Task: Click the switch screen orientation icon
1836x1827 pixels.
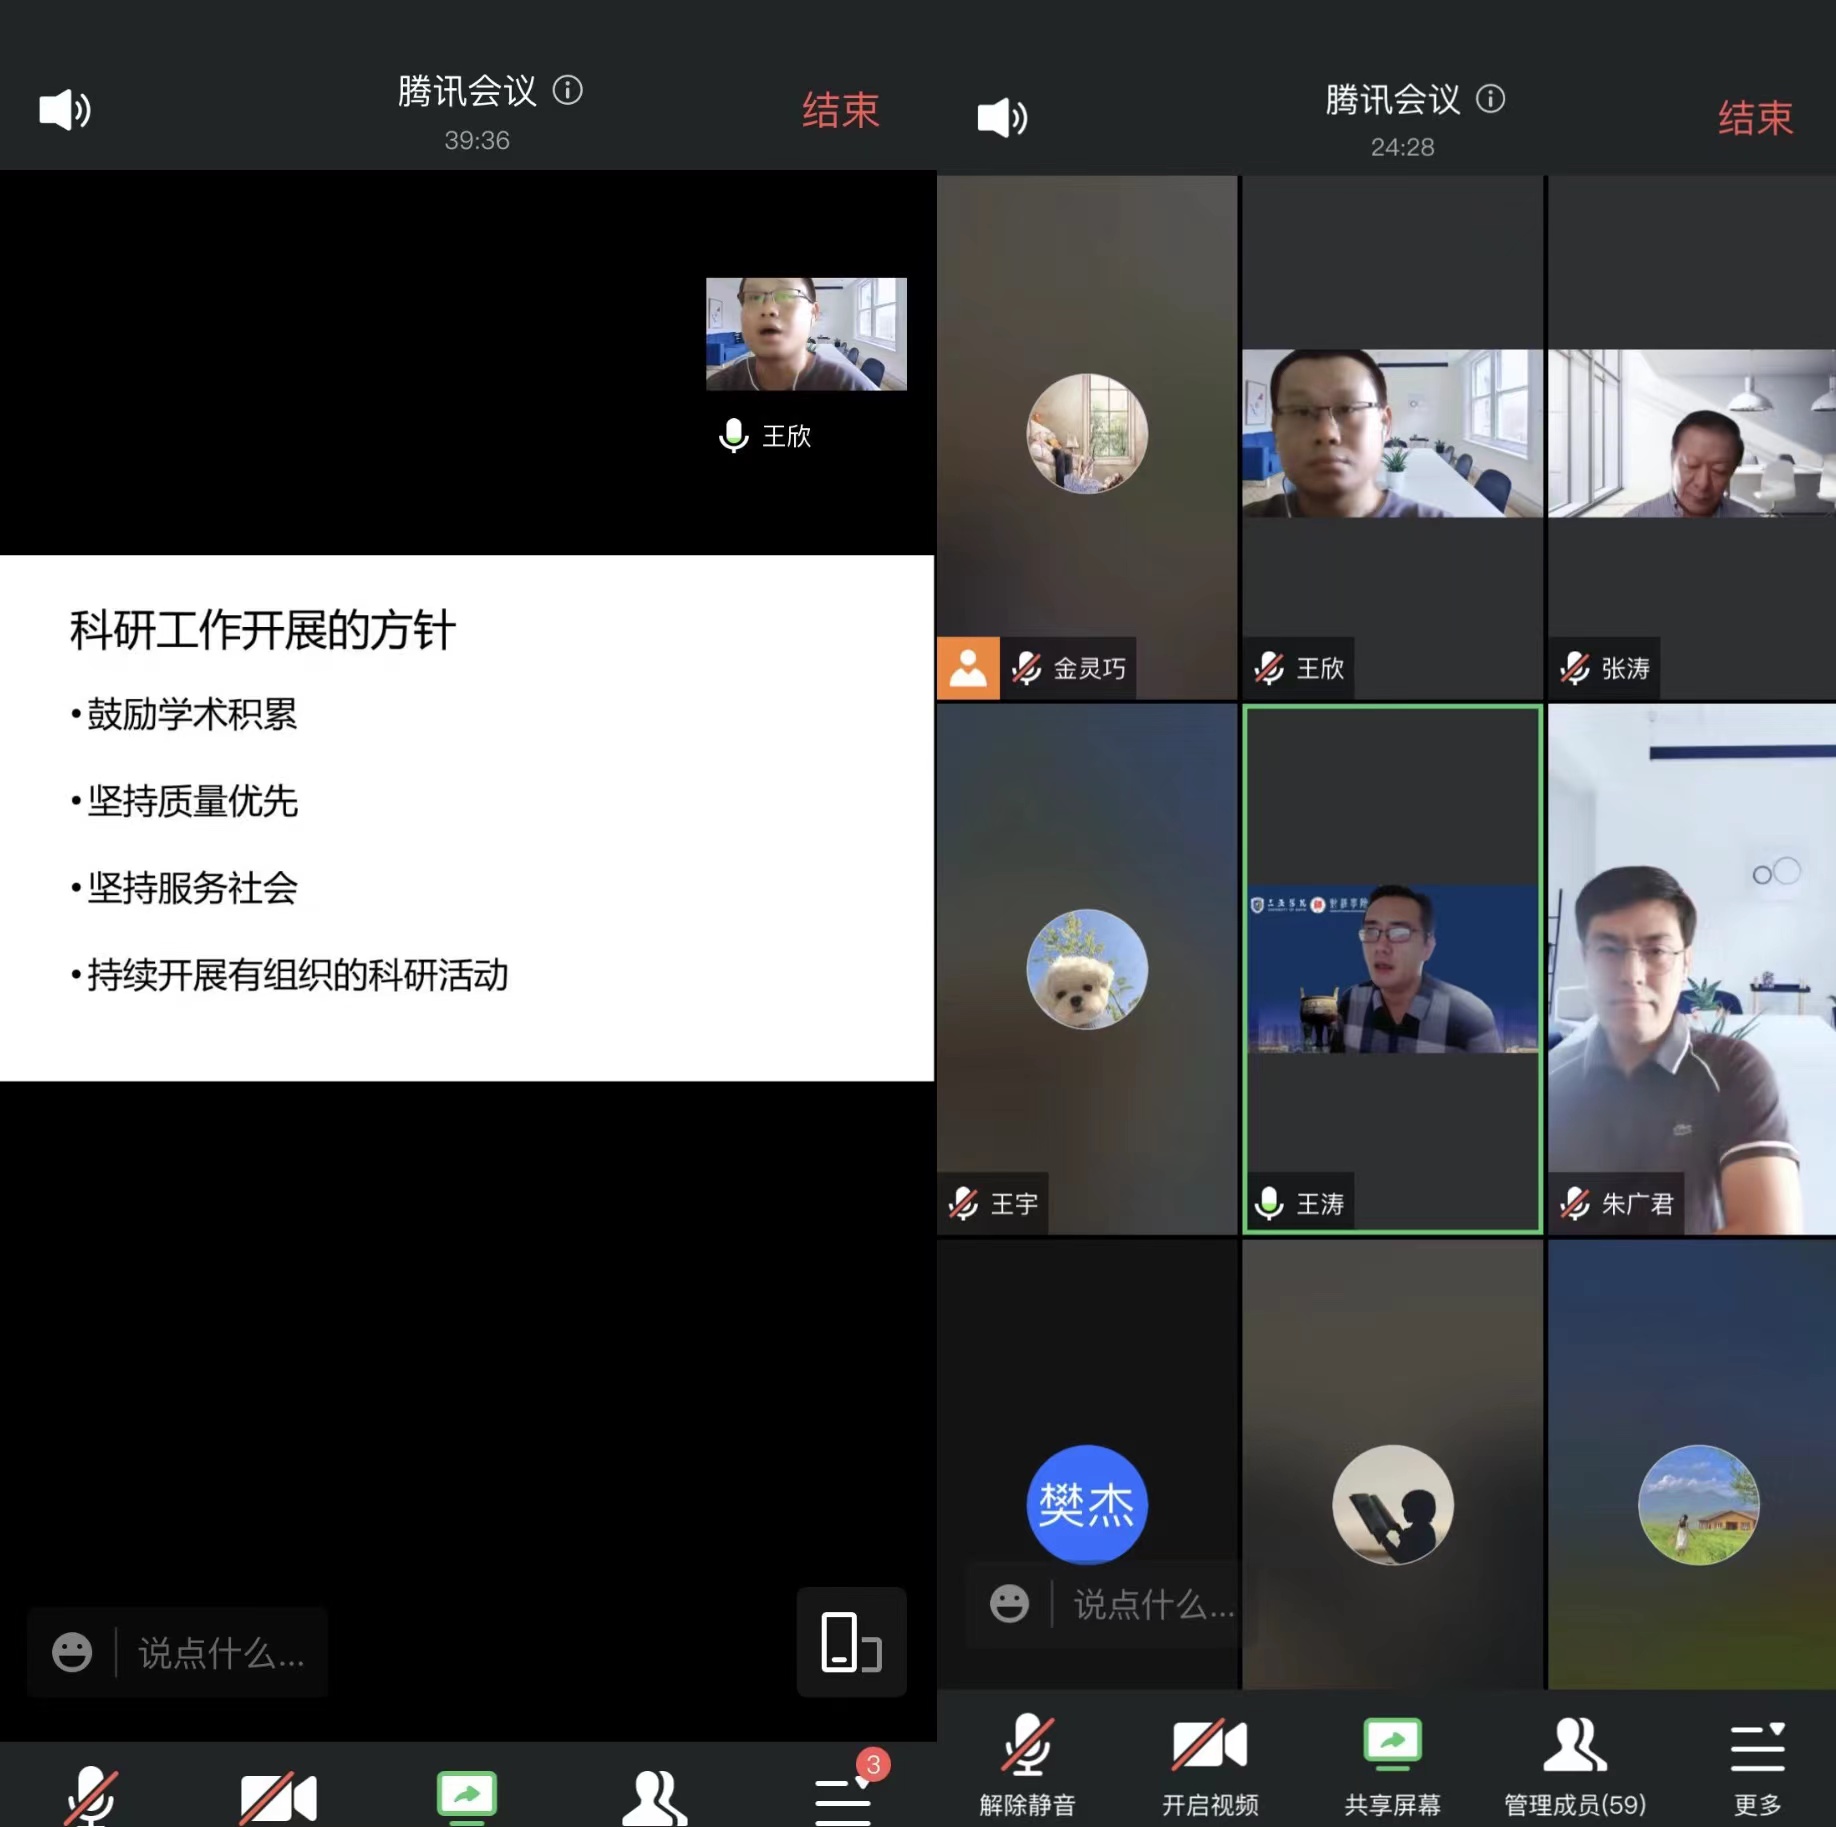Action: point(851,1642)
